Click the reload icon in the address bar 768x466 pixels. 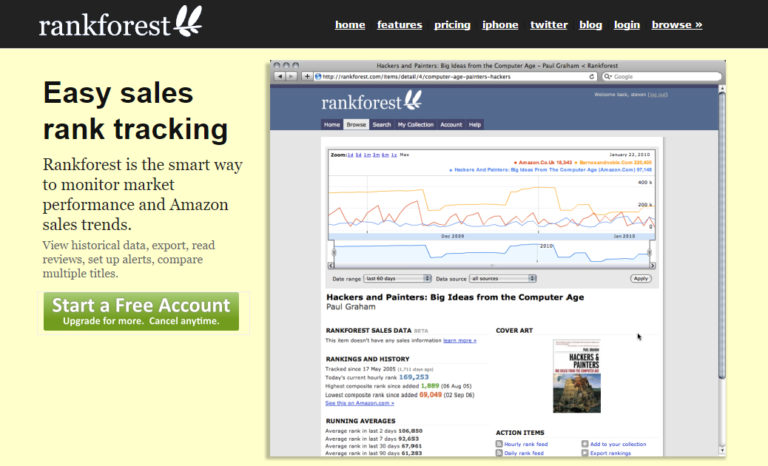[x=592, y=76]
